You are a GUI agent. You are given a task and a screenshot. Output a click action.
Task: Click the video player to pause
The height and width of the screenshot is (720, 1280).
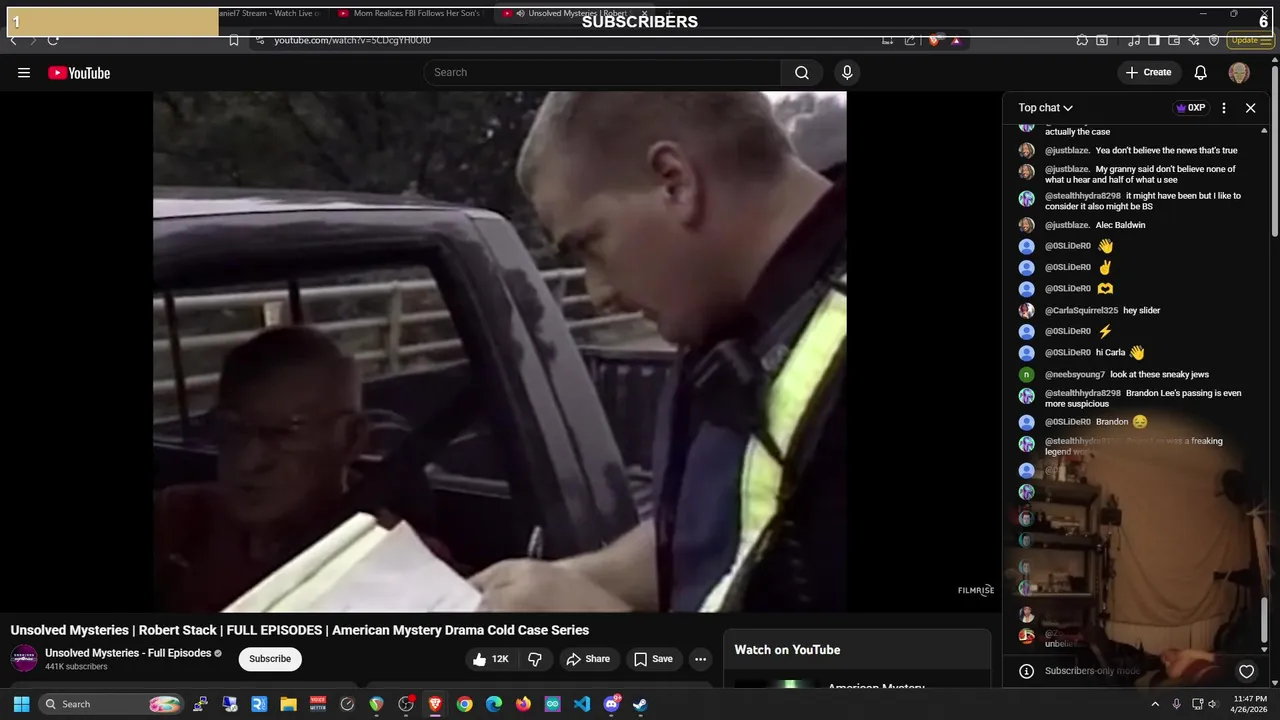tap(499, 351)
